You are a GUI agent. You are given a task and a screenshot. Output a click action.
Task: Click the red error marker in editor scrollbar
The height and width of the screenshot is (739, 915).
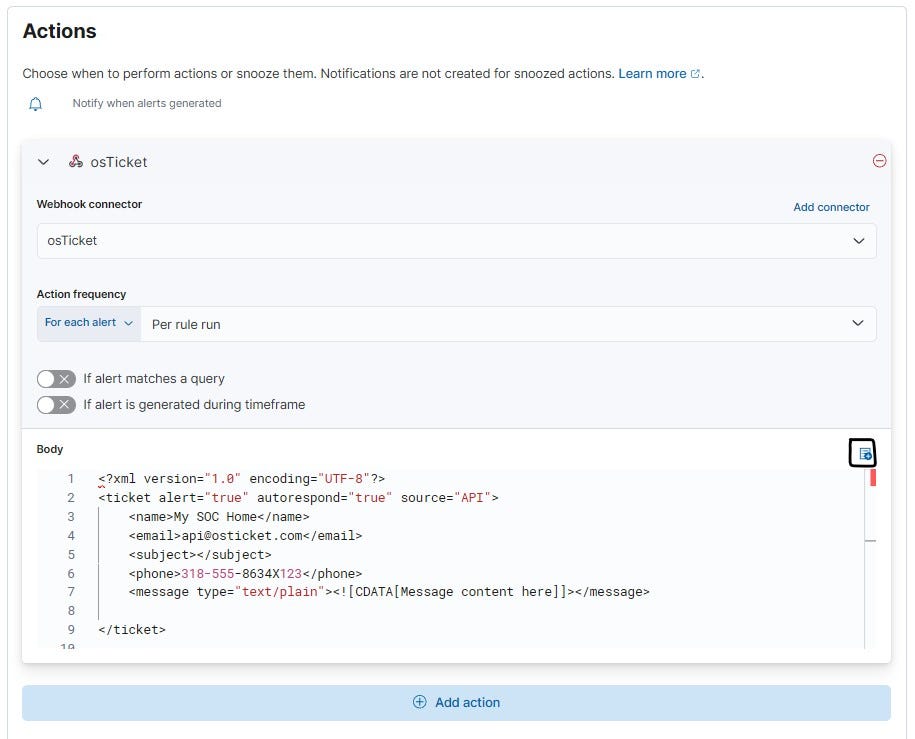tap(873, 477)
